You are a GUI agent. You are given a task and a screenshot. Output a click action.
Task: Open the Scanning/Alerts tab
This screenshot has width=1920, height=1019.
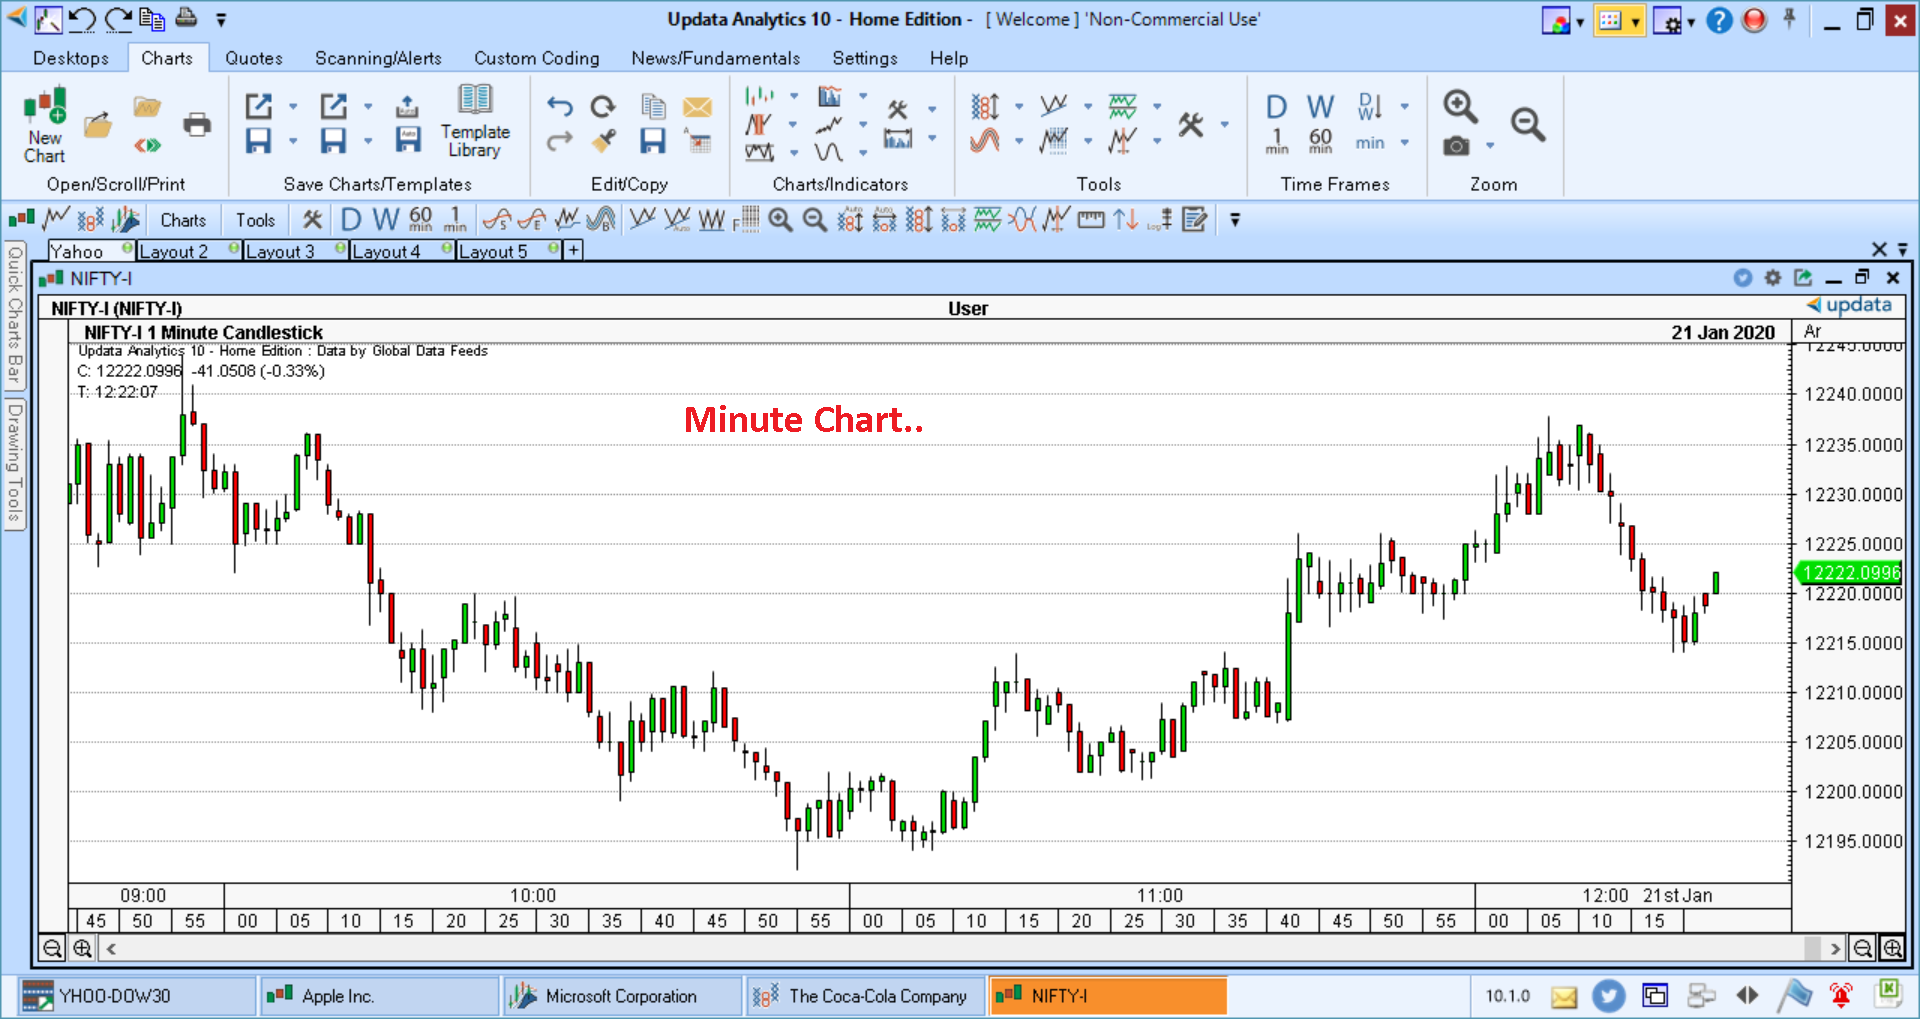[x=378, y=58]
